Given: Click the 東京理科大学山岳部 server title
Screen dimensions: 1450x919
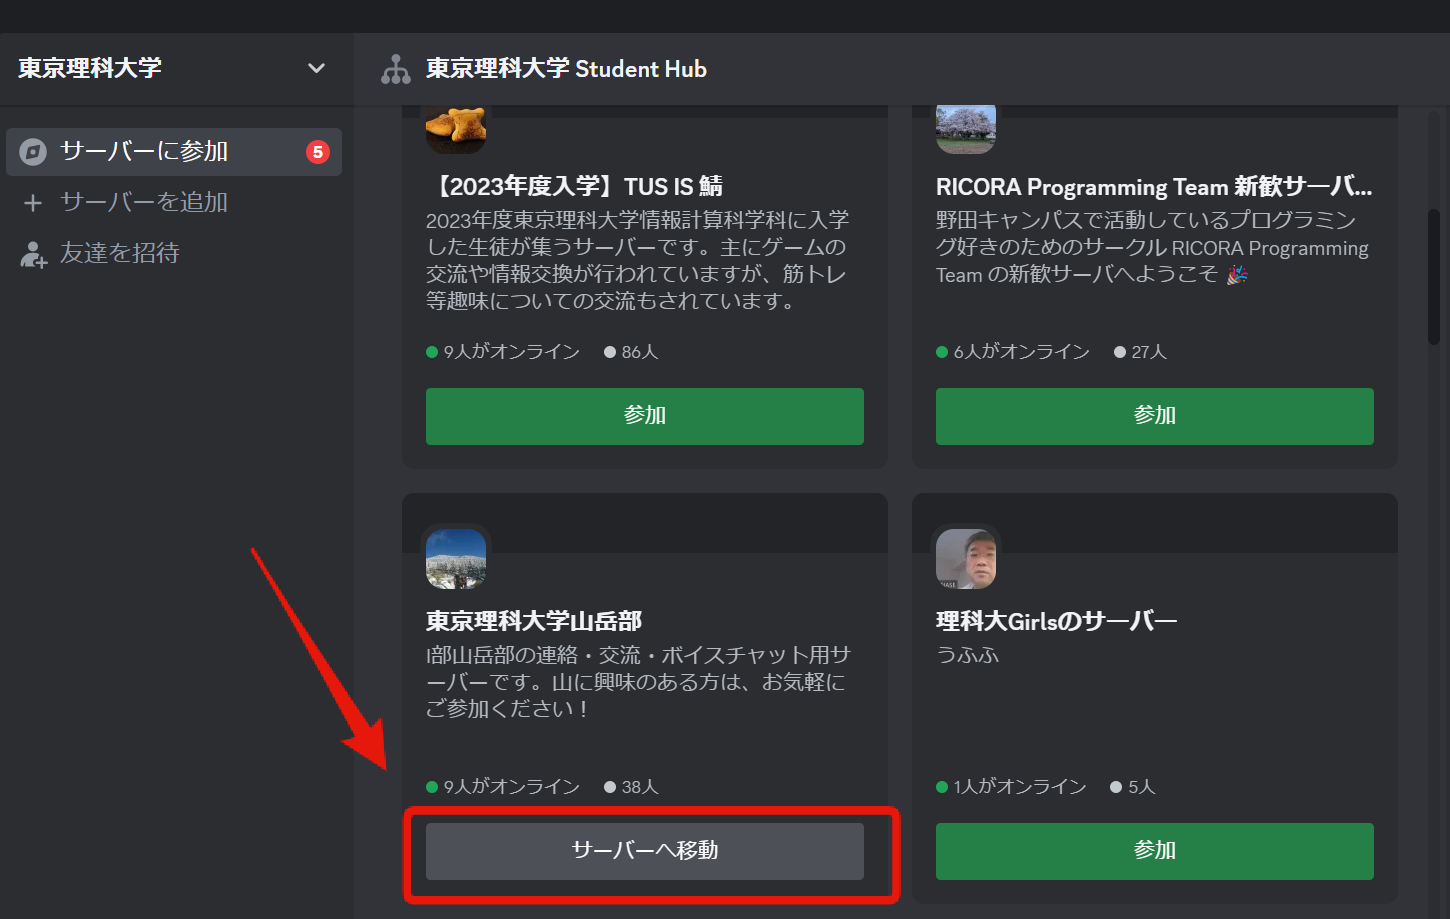Looking at the screenshot, I should coord(534,621).
